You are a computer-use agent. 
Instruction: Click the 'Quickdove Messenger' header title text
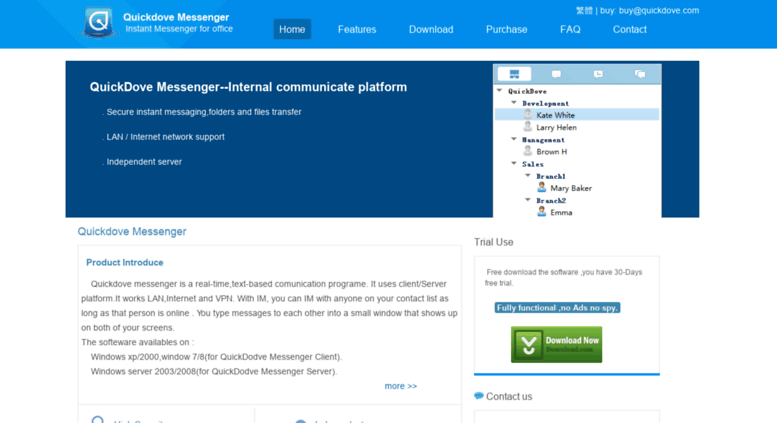[176, 17]
